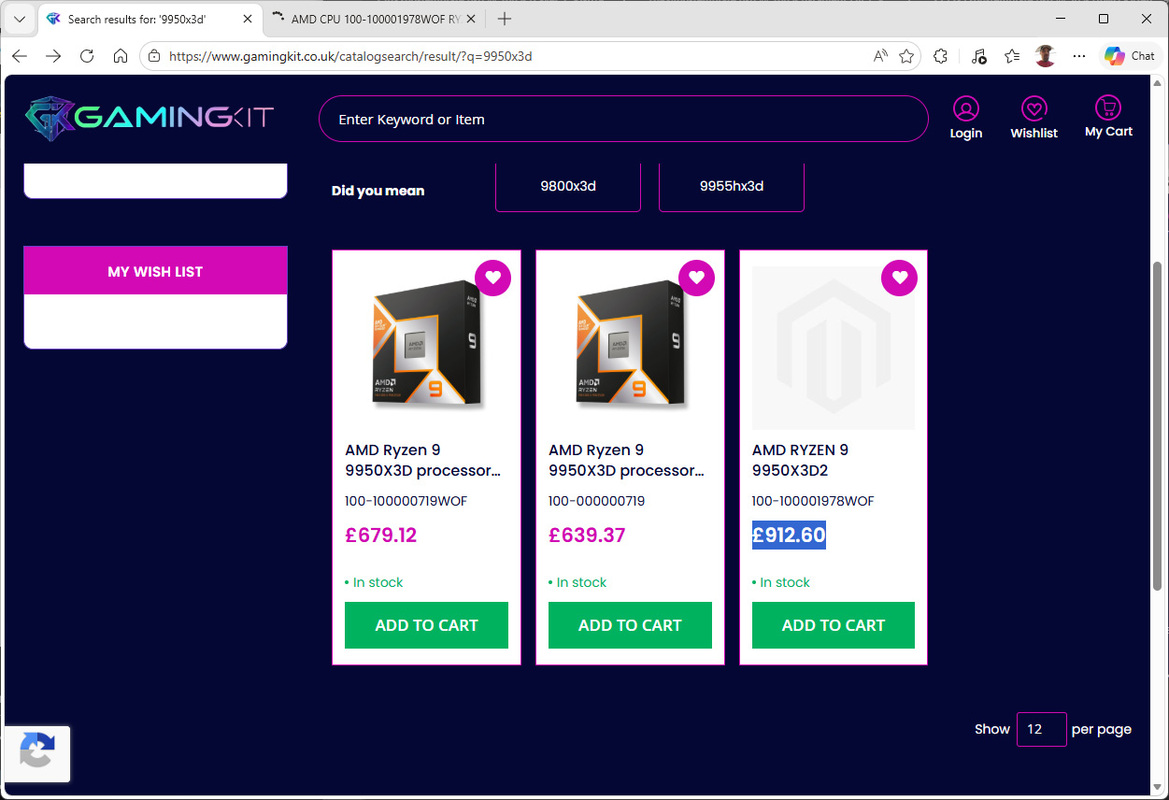1169x800 pixels.
Task: Click the Login user icon
Action: click(965, 109)
